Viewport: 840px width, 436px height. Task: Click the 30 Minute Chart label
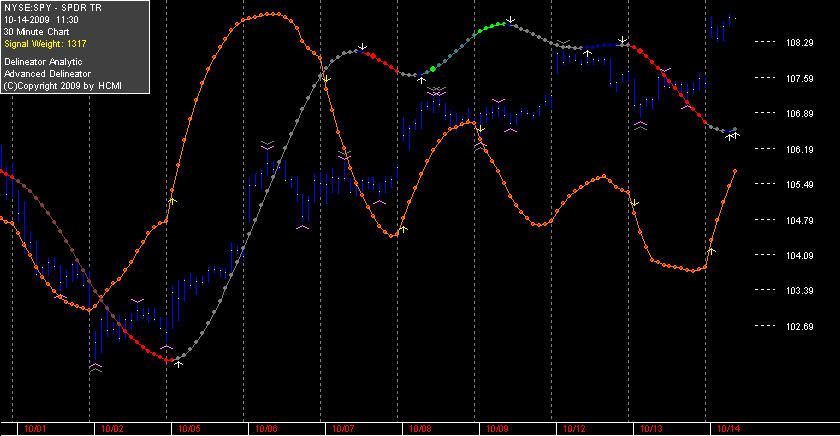(36, 32)
